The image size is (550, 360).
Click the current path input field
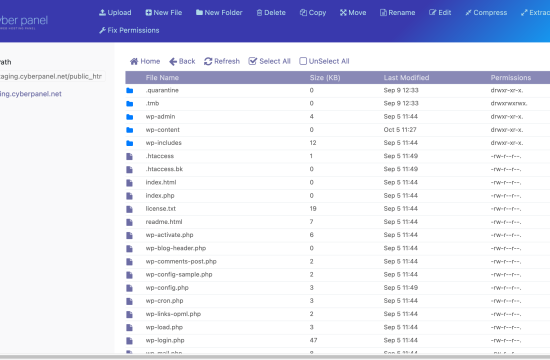[52, 76]
